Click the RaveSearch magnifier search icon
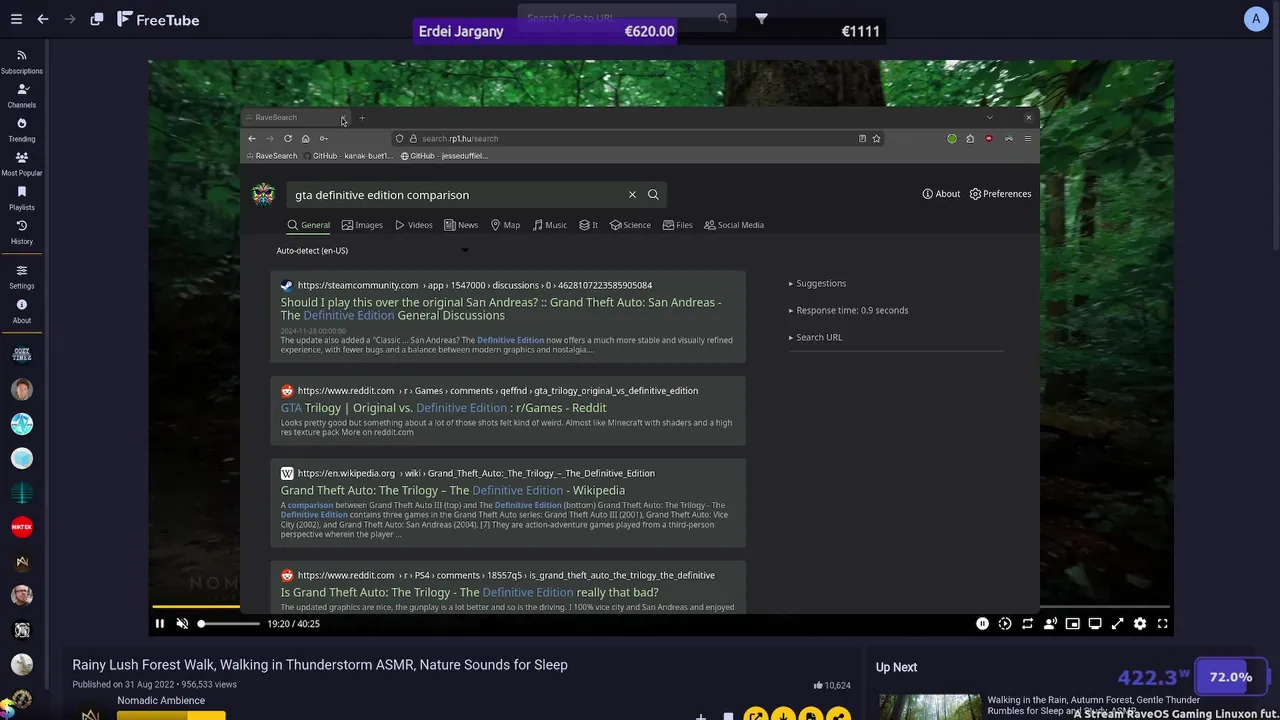 [x=653, y=195]
